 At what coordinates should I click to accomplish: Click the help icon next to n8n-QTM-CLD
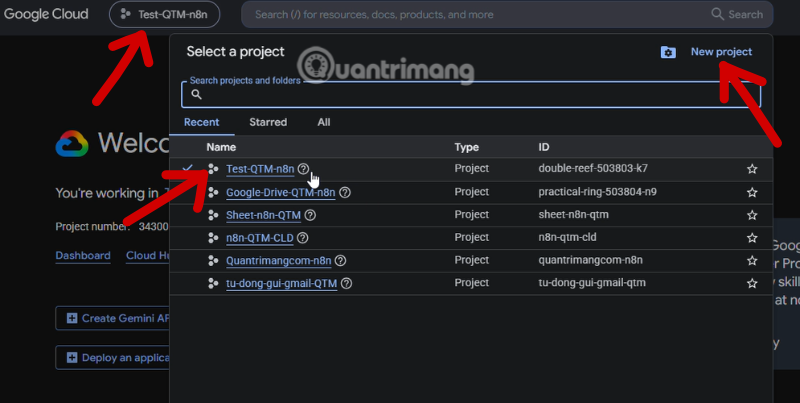click(303, 238)
